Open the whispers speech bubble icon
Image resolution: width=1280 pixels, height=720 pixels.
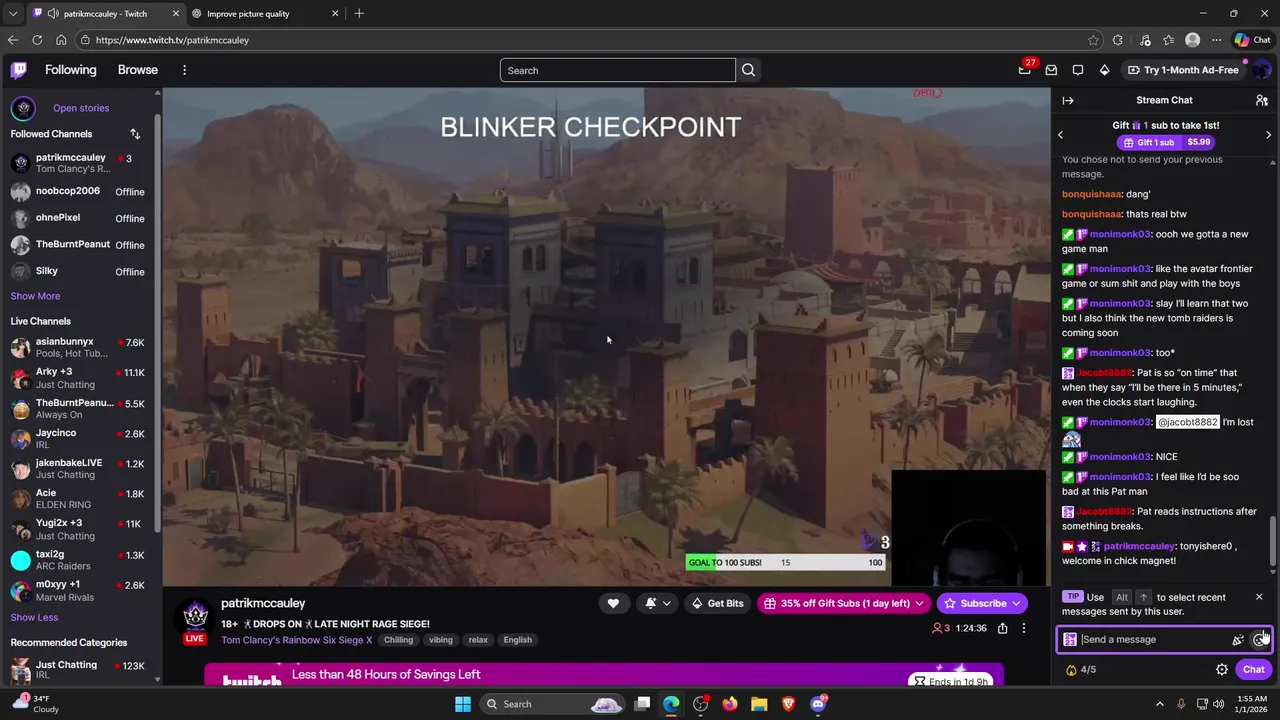click(1078, 70)
